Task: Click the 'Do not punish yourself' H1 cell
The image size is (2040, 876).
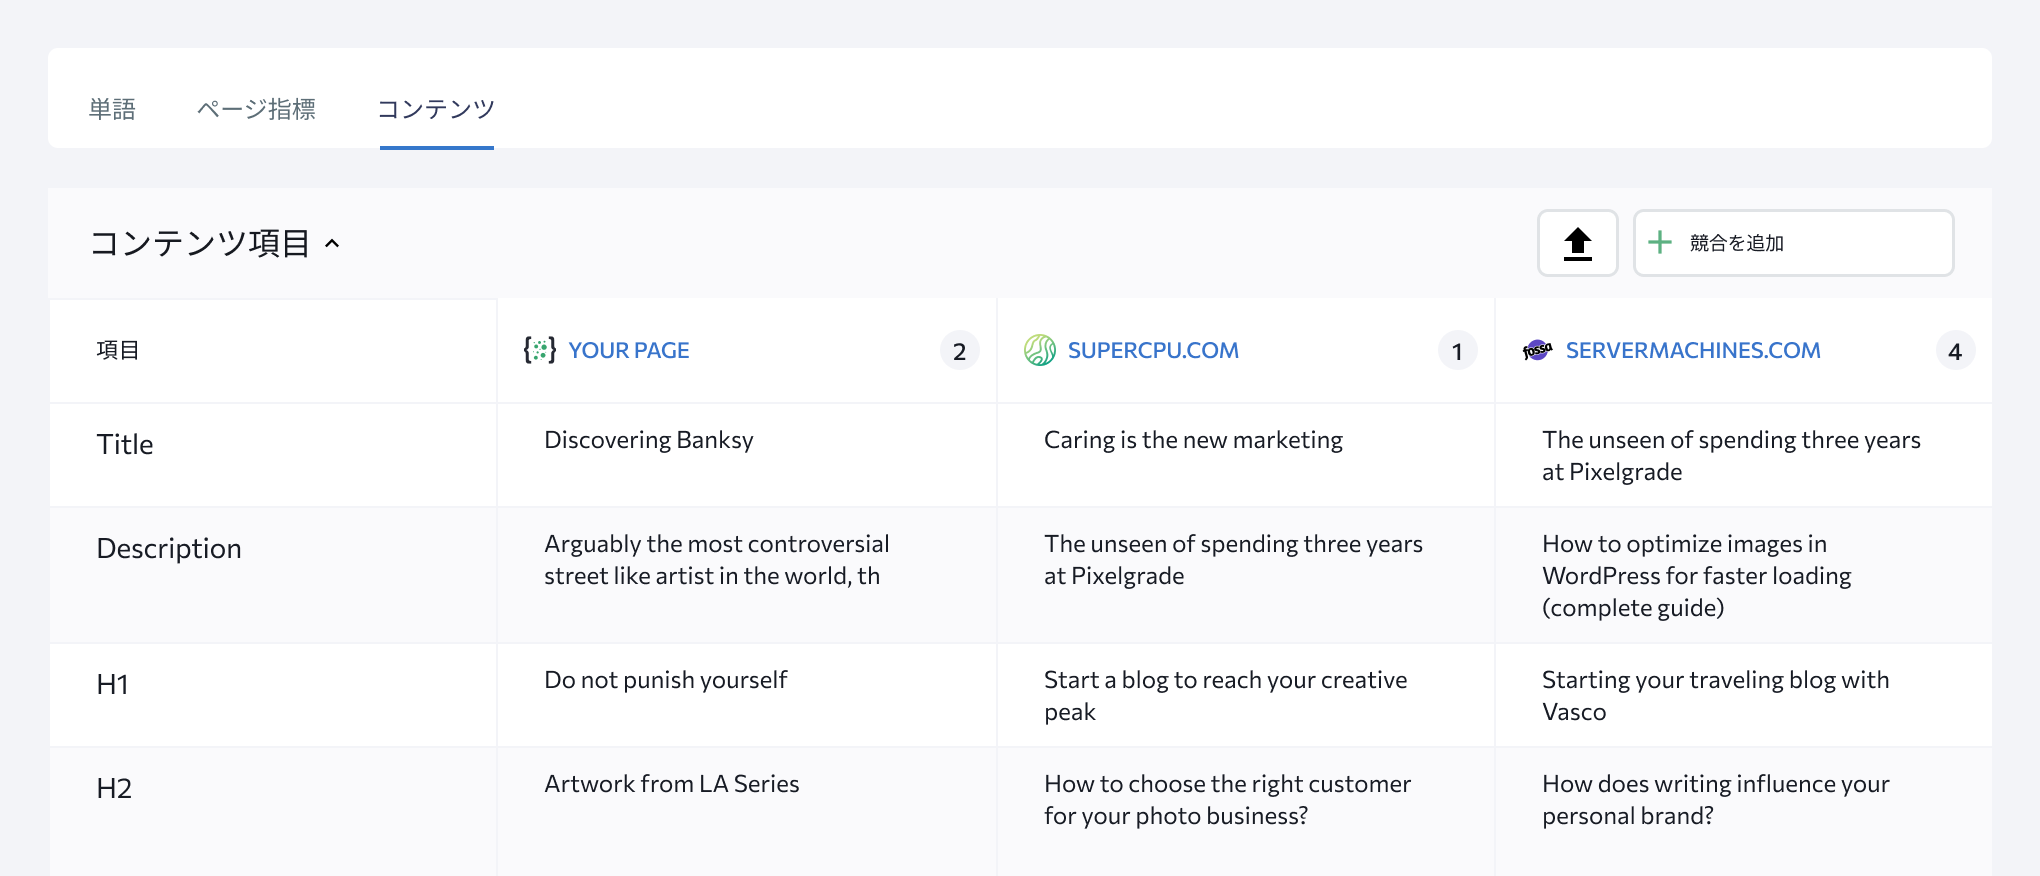Action: (x=666, y=680)
